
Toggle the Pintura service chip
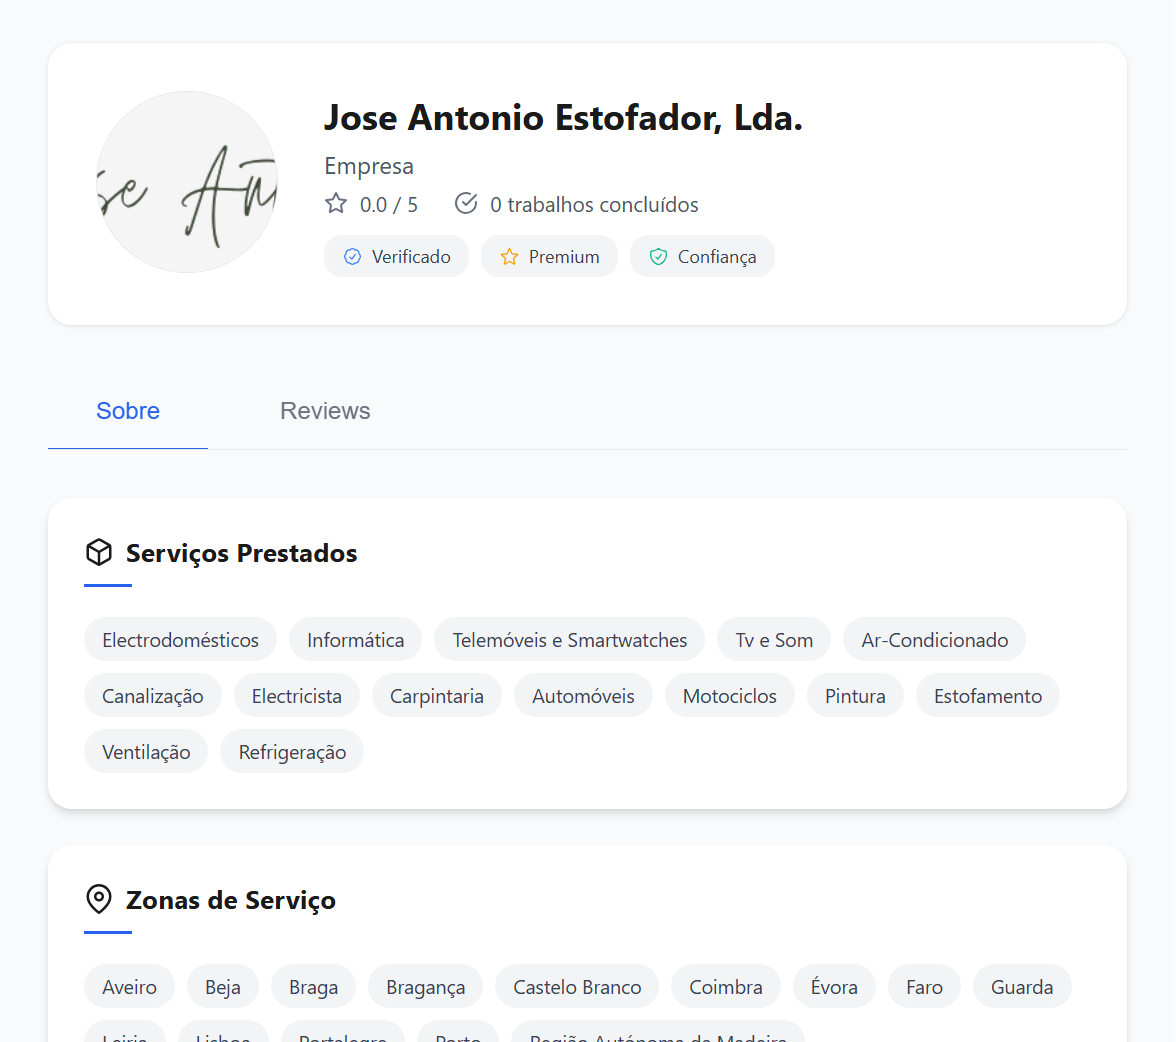pos(855,695)
